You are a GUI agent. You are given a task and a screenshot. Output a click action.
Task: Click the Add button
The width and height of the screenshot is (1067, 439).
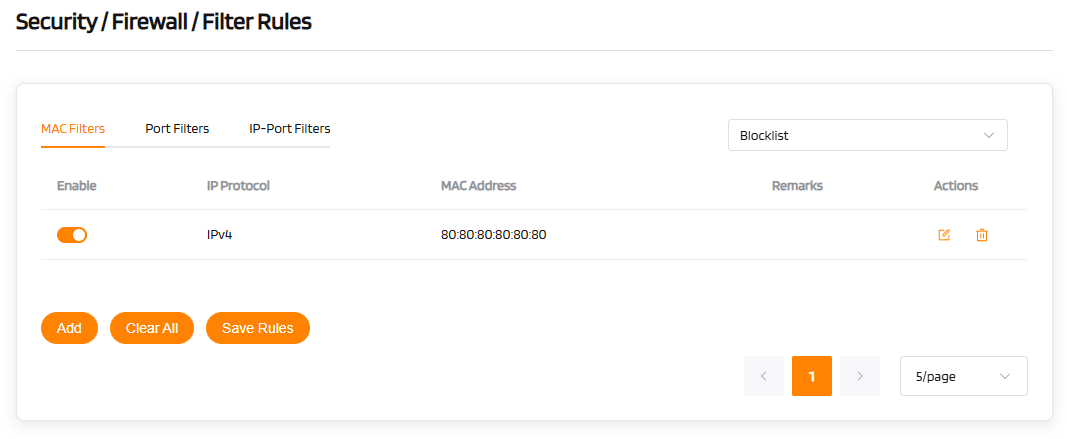(69, 328)
